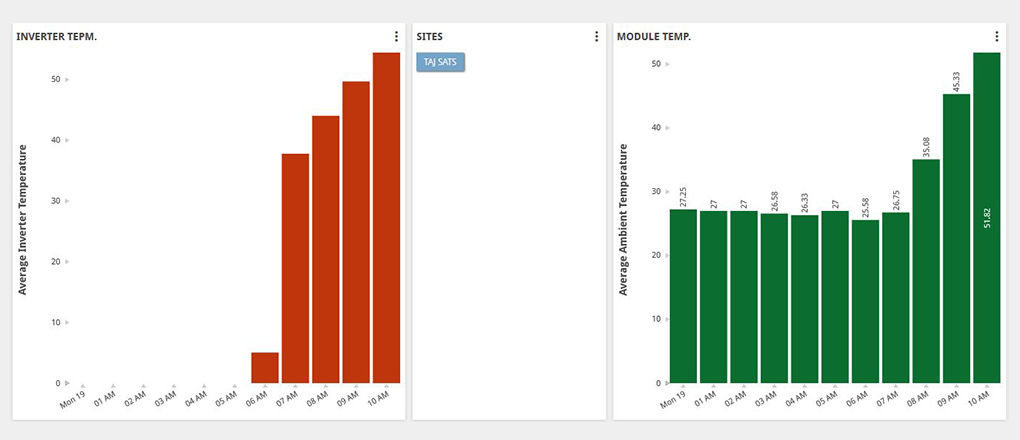
Task: Select the 08 AM inverter temperature bar
Action: (326, 250)
